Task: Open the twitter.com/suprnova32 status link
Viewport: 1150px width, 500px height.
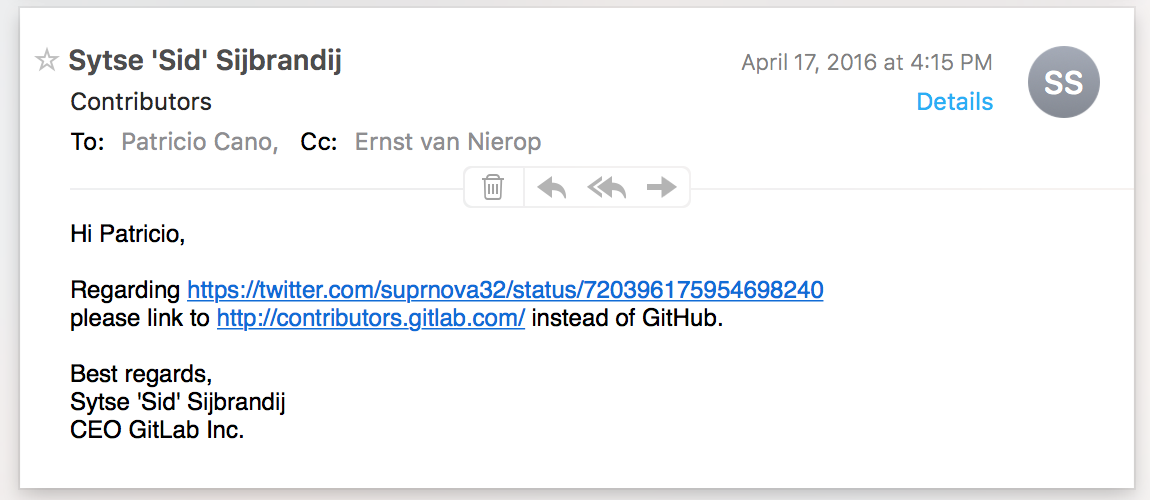Action: point(505,290)
